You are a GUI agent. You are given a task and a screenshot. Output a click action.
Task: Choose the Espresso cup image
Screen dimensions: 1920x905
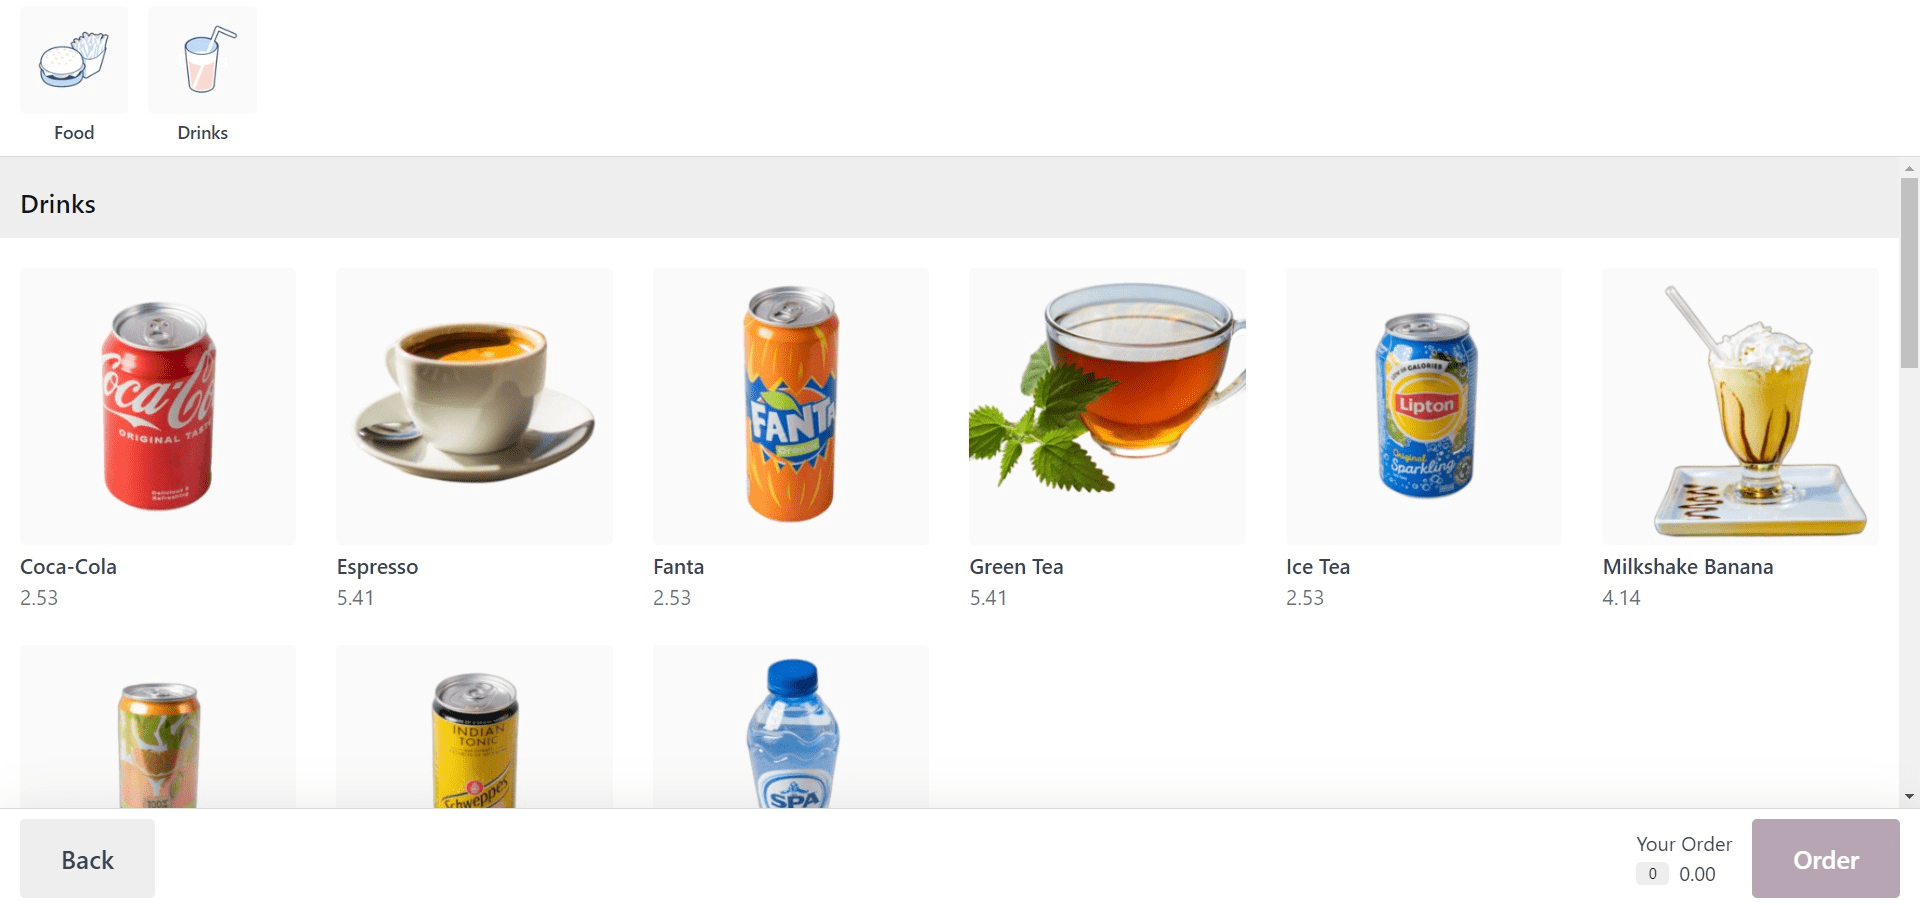pos(474,406)
